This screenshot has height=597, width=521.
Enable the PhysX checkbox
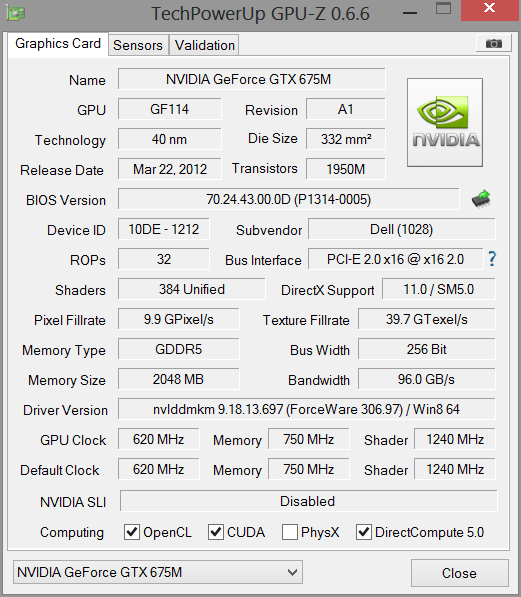[290, 532]
